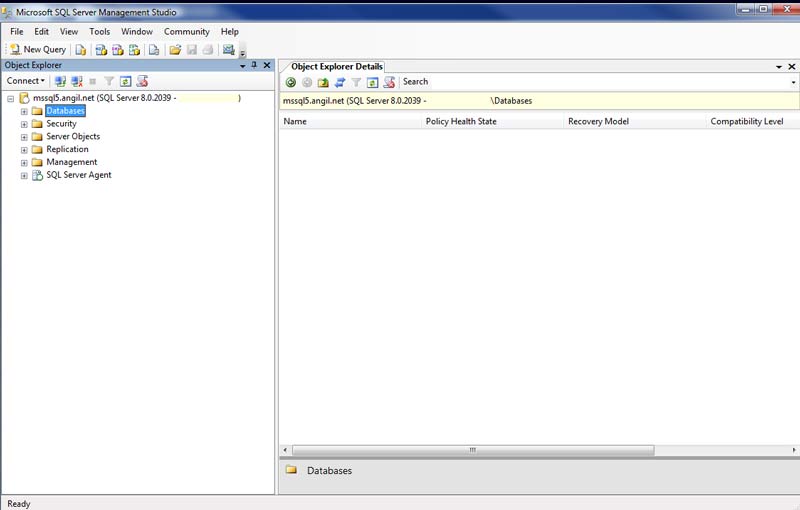
Task: Click the Refresh icon in Object Explorer toolbar
Action: pyautogui.click(x=126, y=81)
